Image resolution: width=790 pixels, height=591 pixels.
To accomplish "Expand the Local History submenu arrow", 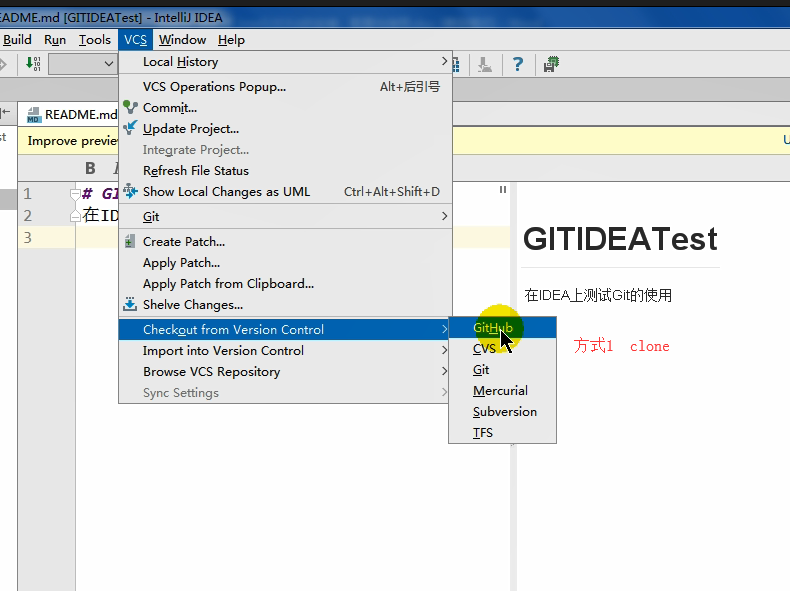I will 444,61.
